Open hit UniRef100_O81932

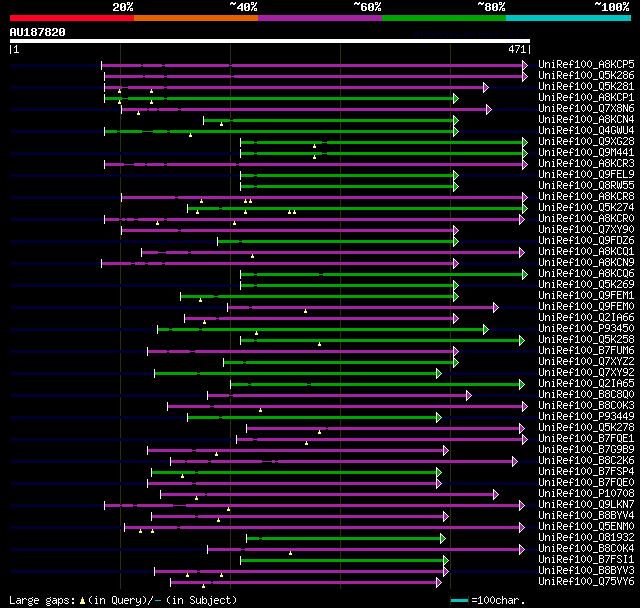tap(586, 538)
